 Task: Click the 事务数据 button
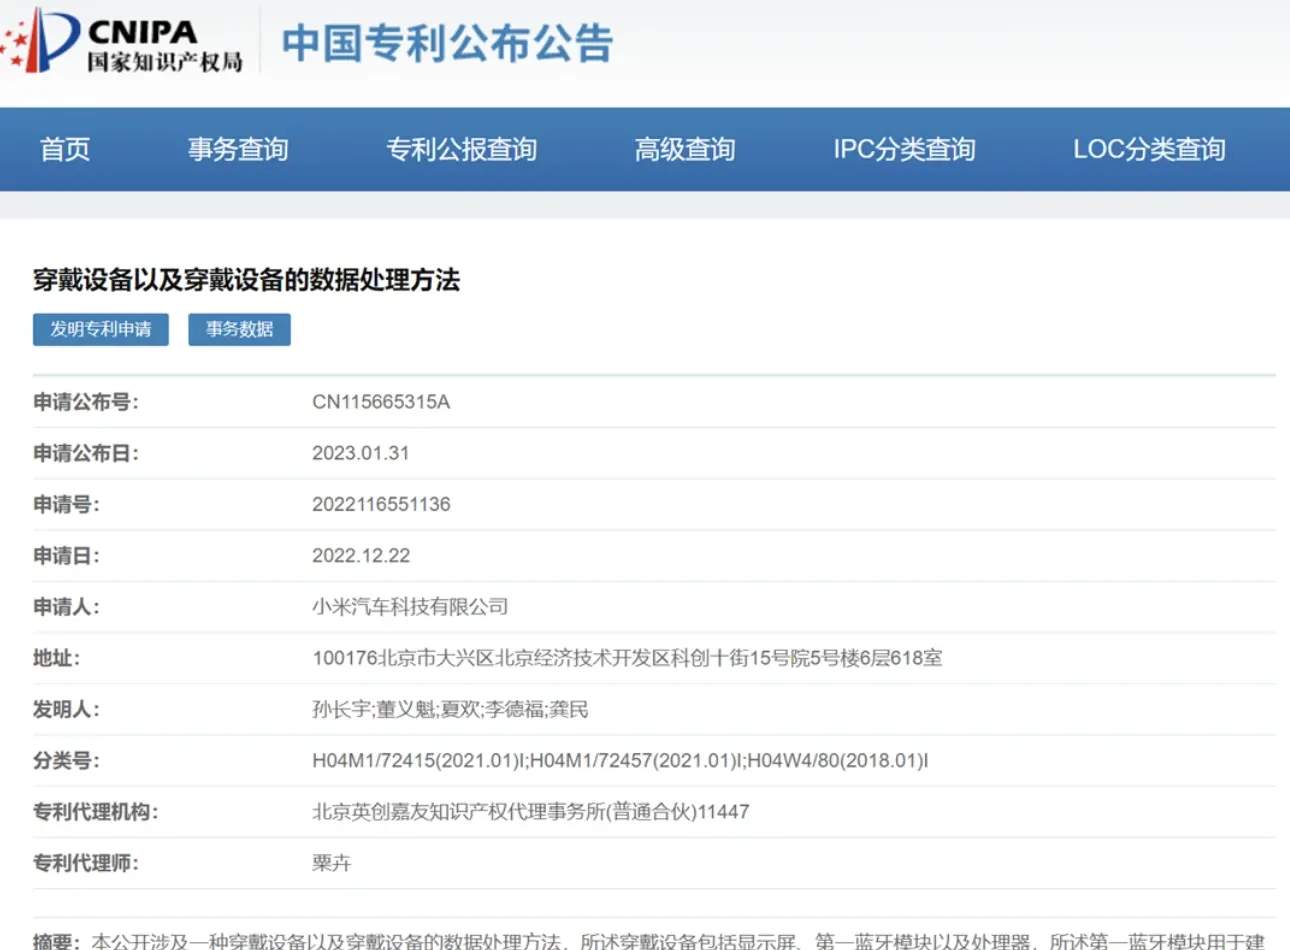pos(239,329)
